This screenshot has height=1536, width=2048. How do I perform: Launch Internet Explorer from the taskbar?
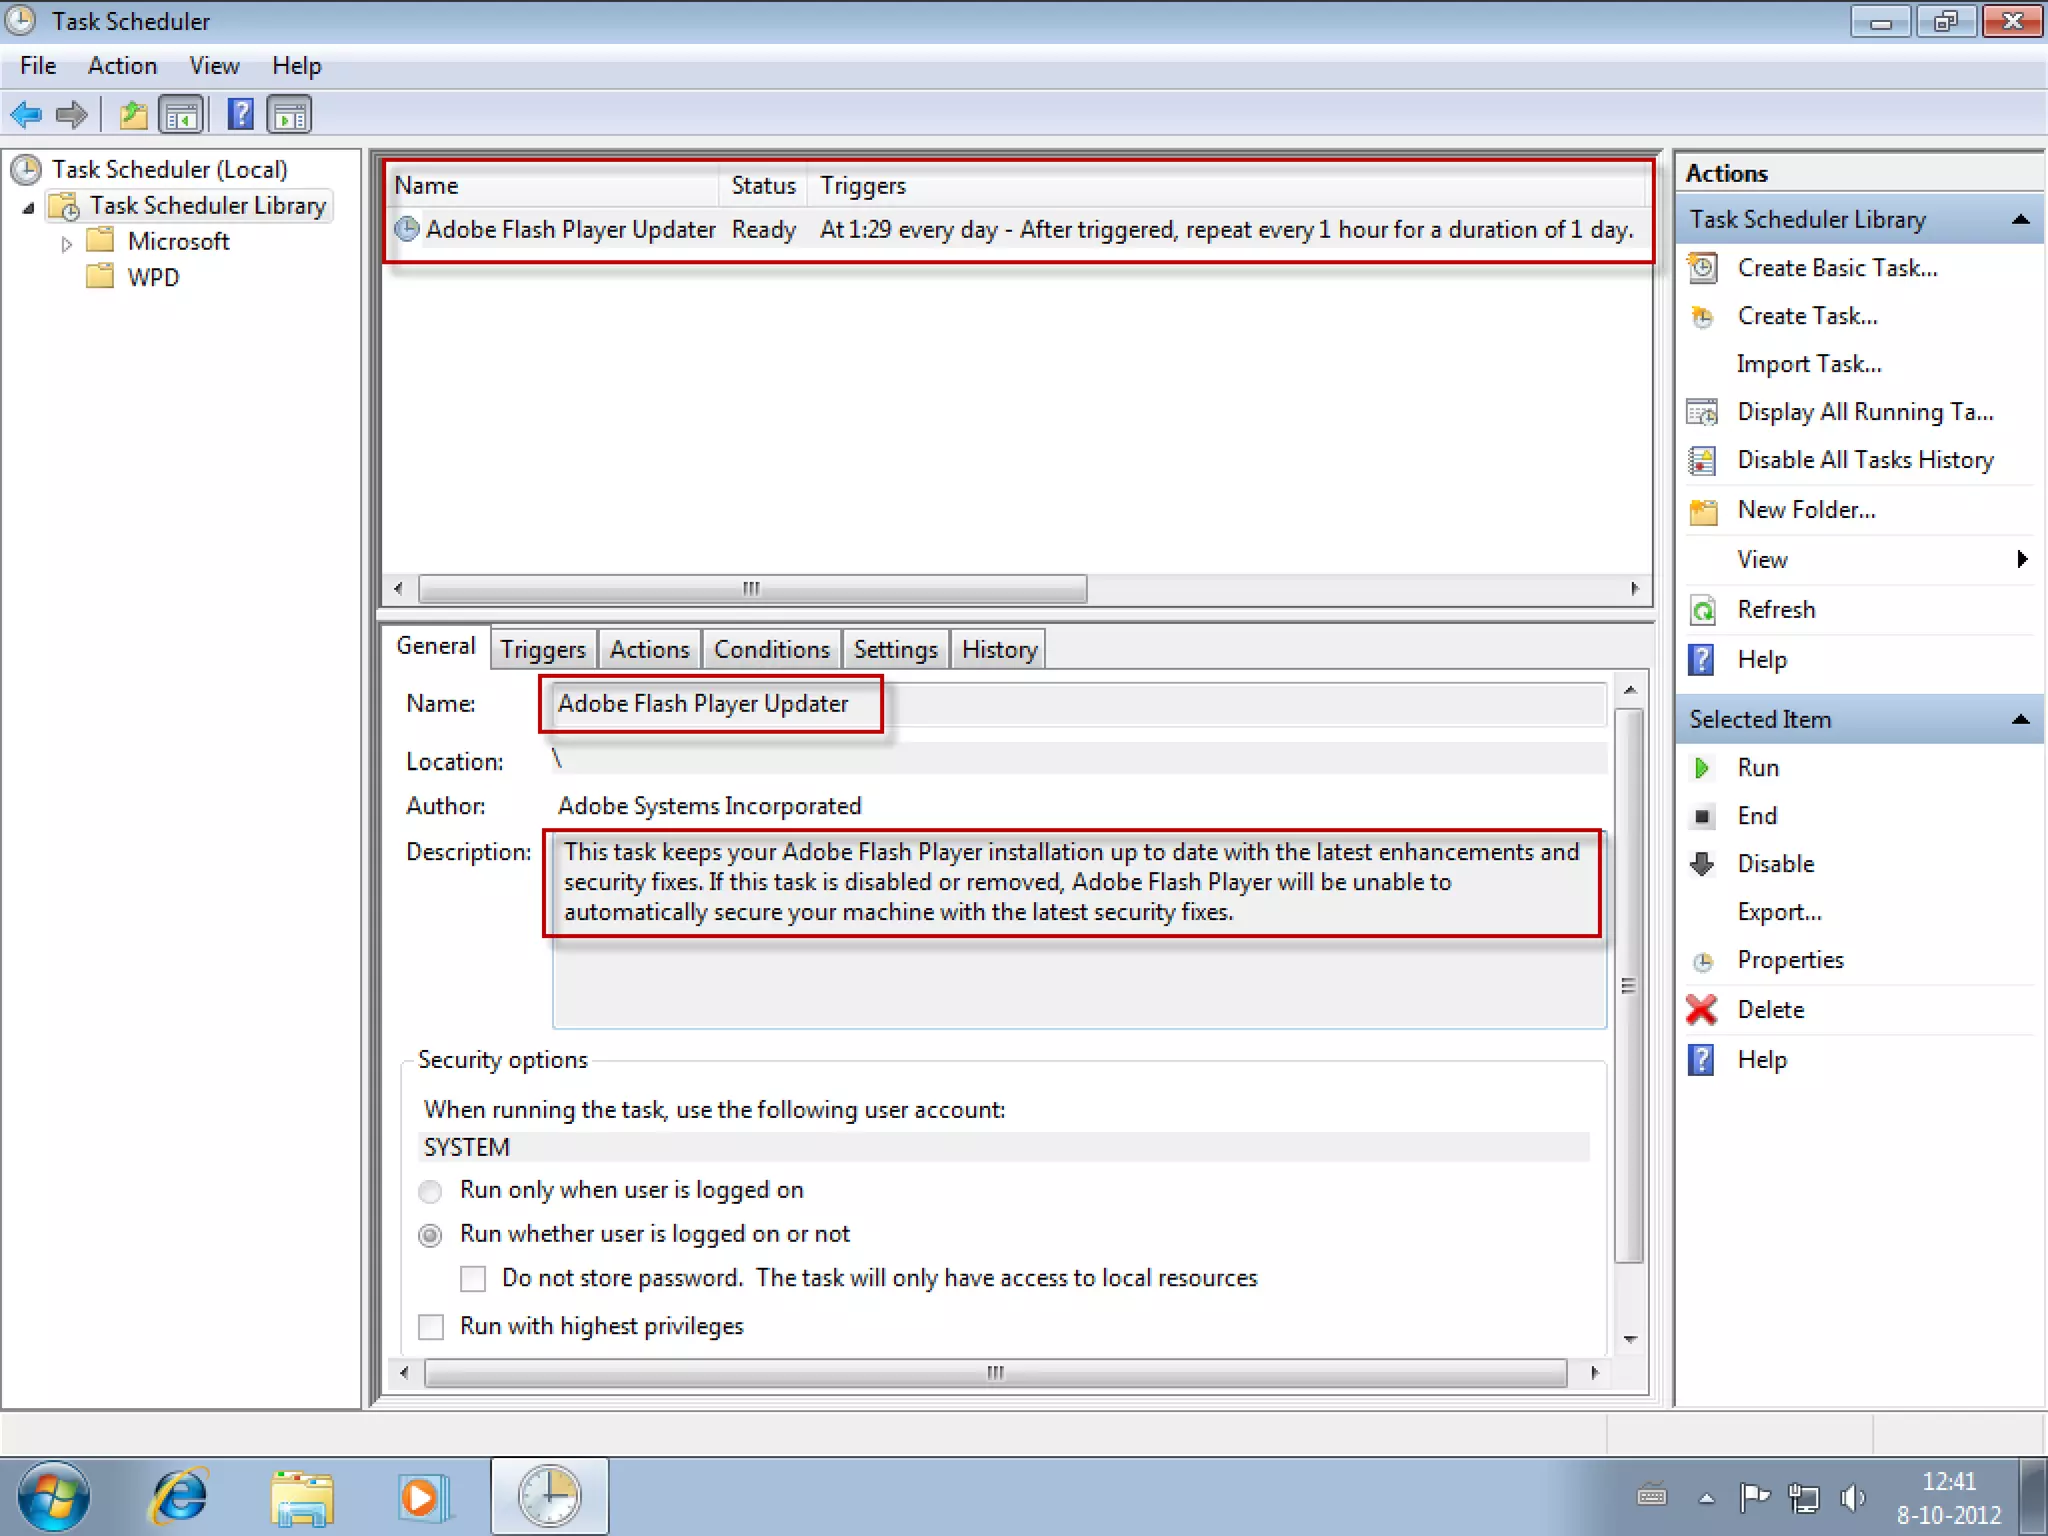178,1497
